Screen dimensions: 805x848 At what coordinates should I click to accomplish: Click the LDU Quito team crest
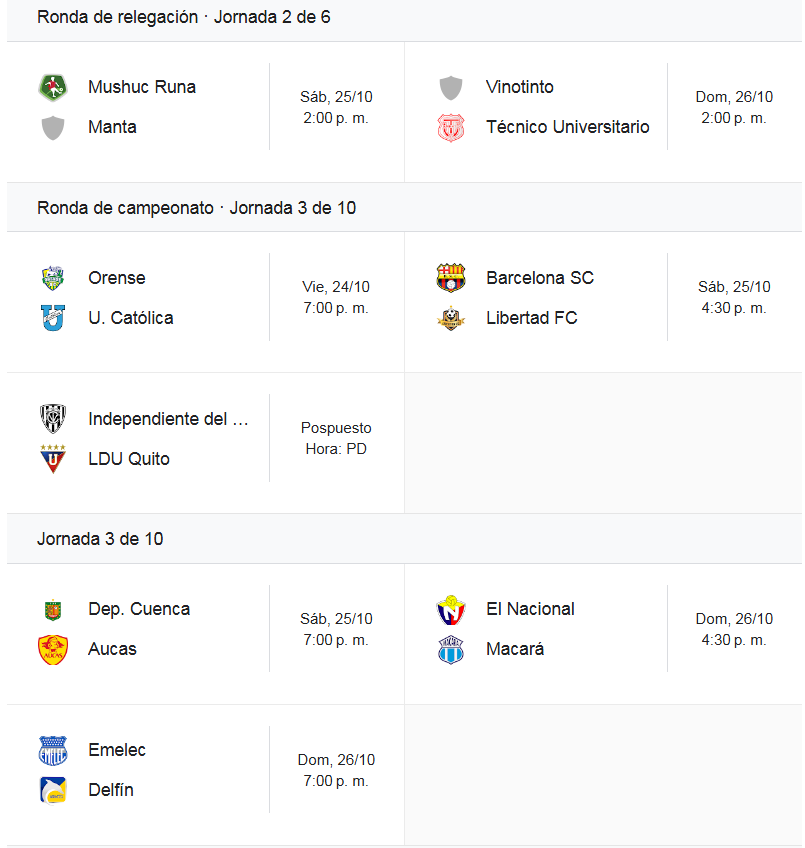53,459
